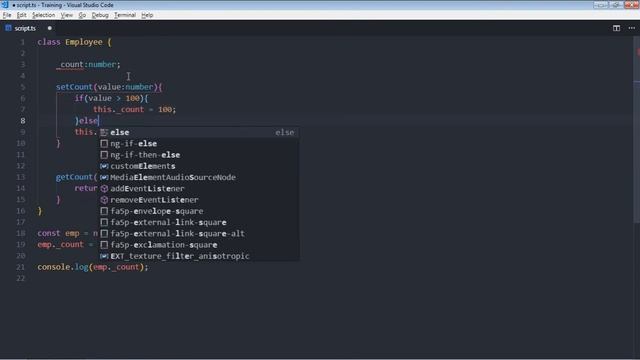Click the keyword icon beside 'else' suggestion
640x360 pixels.
point(104,132)
